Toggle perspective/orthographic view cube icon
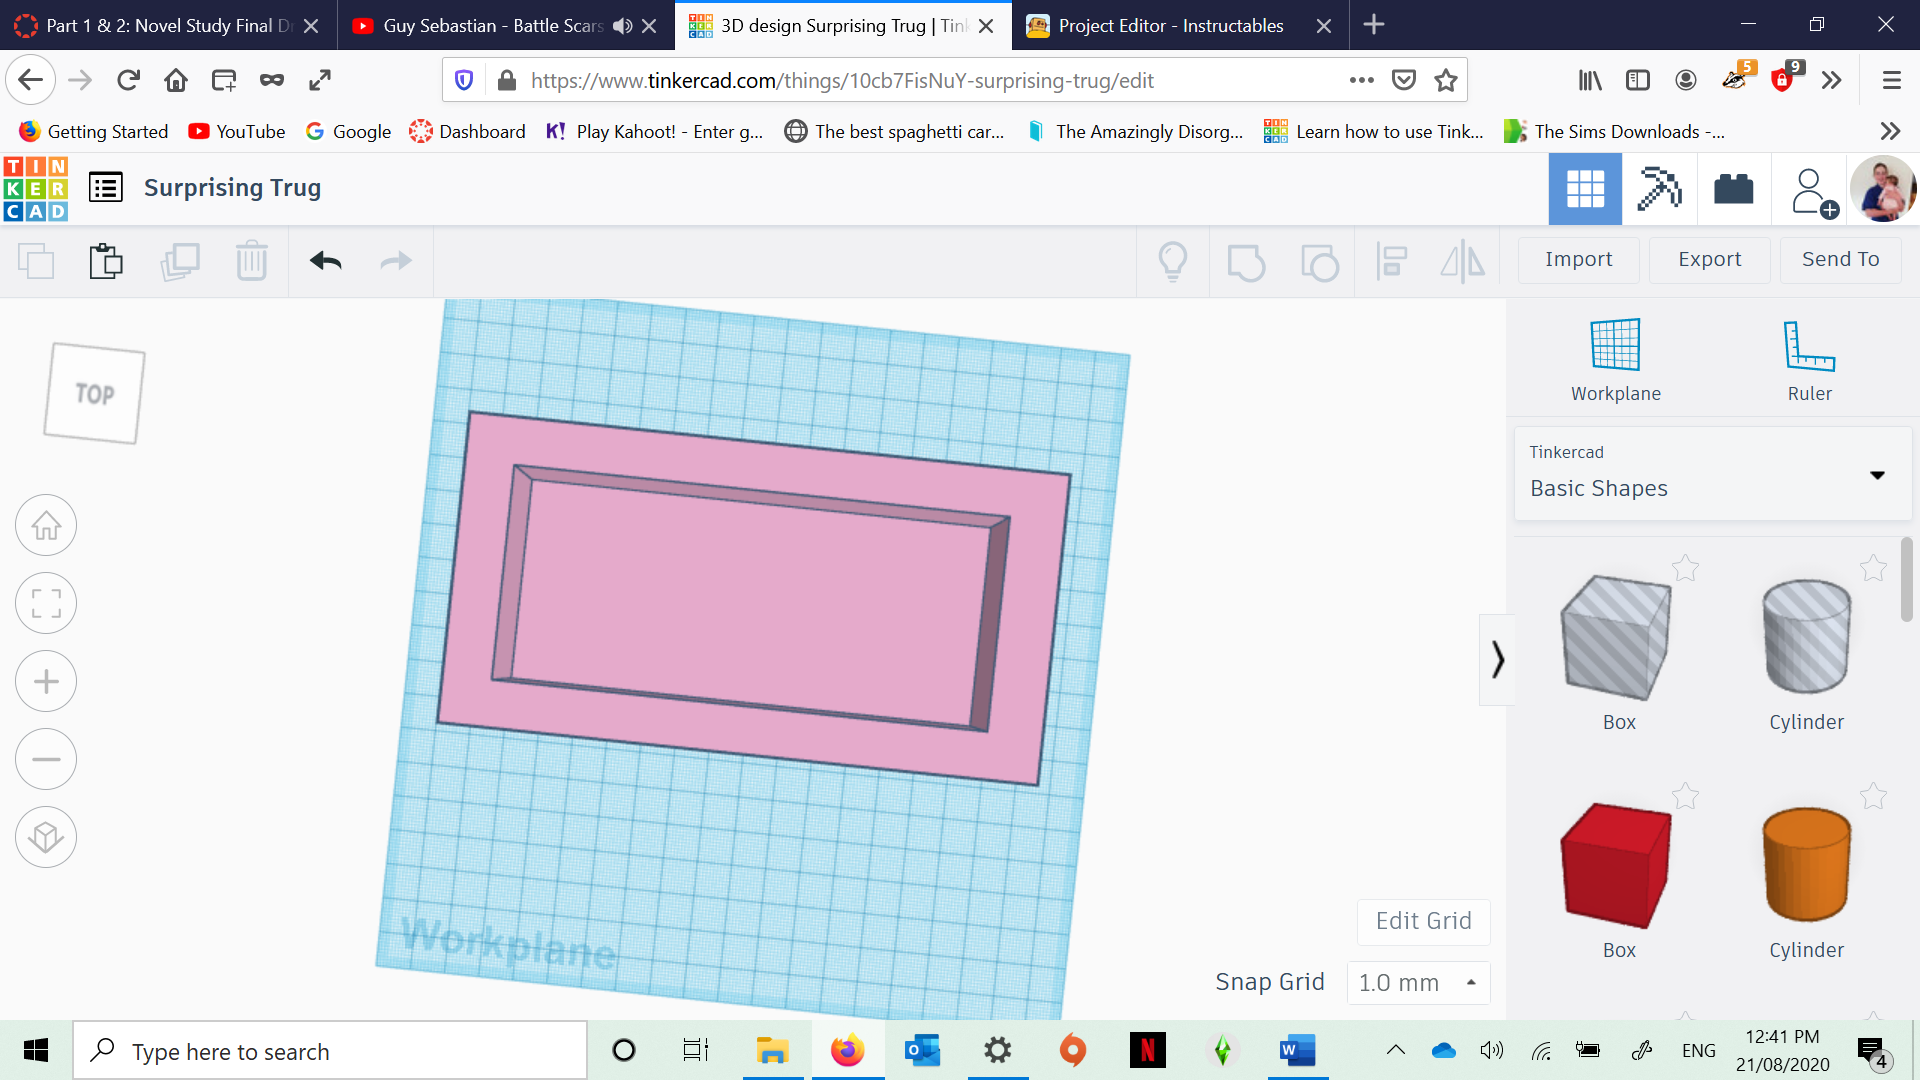 tap(46, 837)
